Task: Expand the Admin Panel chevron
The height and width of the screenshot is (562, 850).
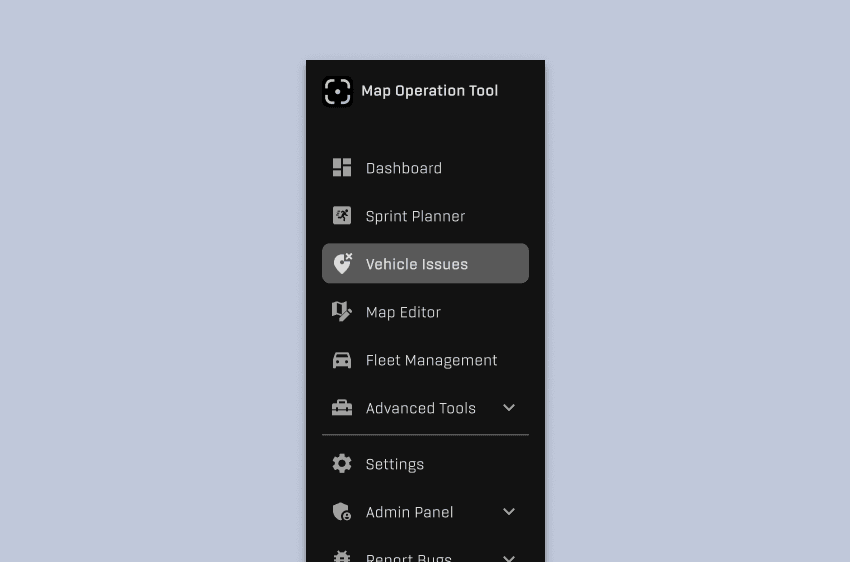Action: [x=508, y=512]
